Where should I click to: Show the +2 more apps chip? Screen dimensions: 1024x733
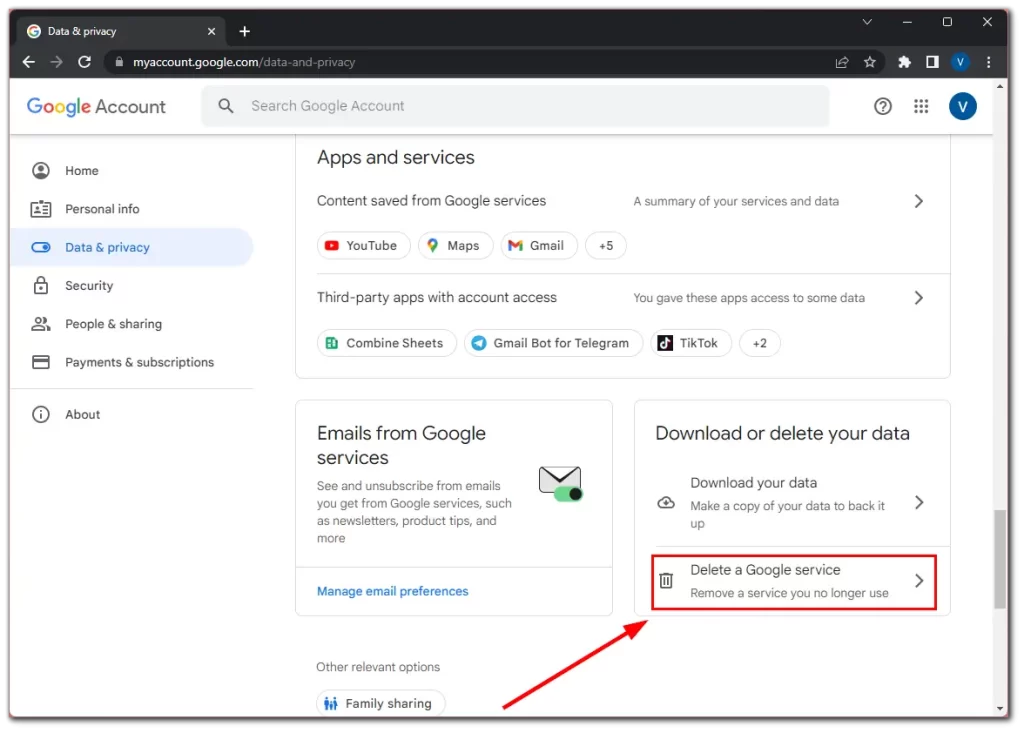pos(759,343)
